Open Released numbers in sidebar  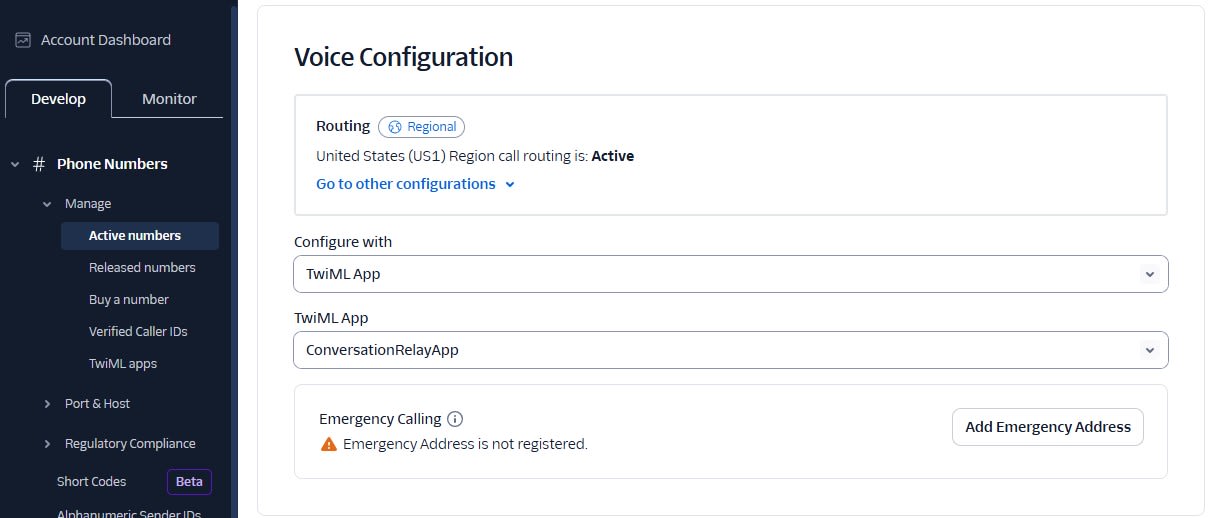click(142, 268)
